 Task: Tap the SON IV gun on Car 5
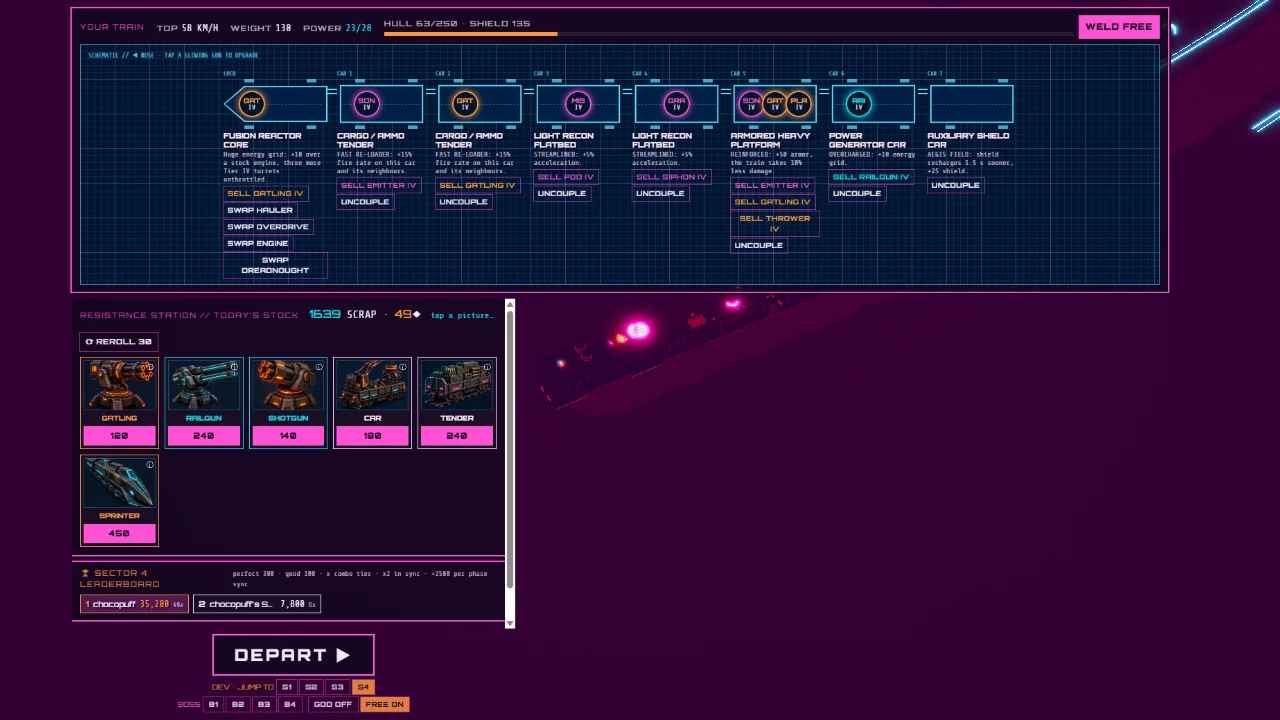point(751,103)
